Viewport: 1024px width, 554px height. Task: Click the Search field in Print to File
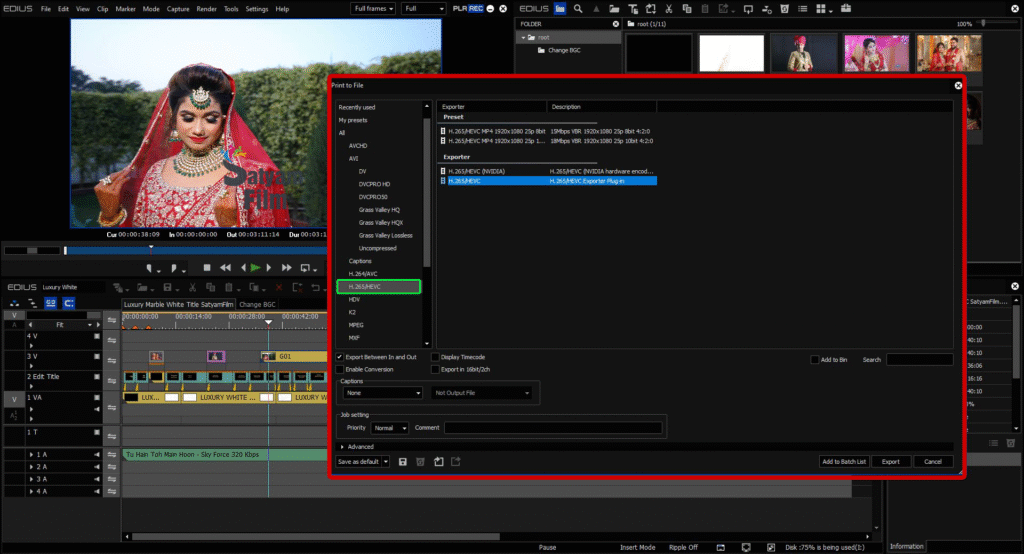click(x=920, y=360)
